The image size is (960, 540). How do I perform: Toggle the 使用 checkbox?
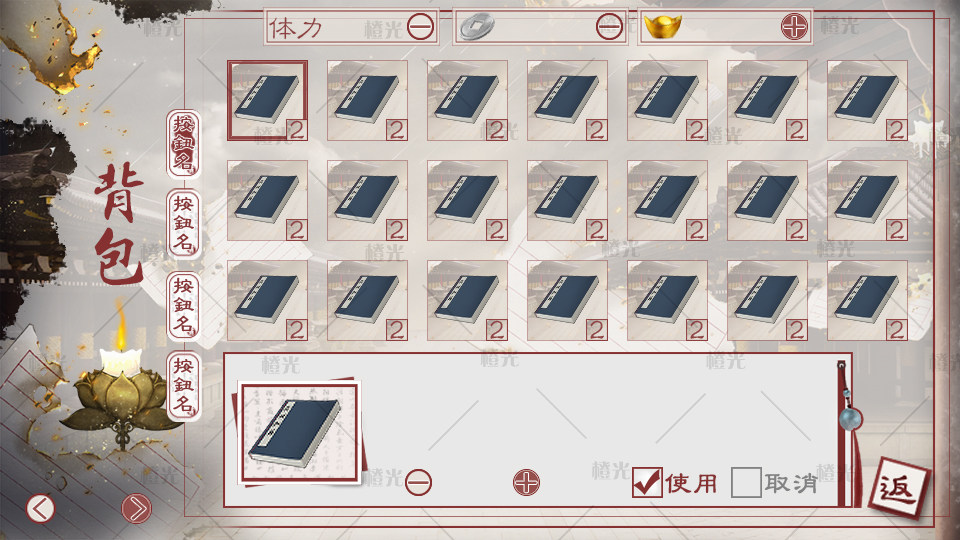tap(647, 482)
